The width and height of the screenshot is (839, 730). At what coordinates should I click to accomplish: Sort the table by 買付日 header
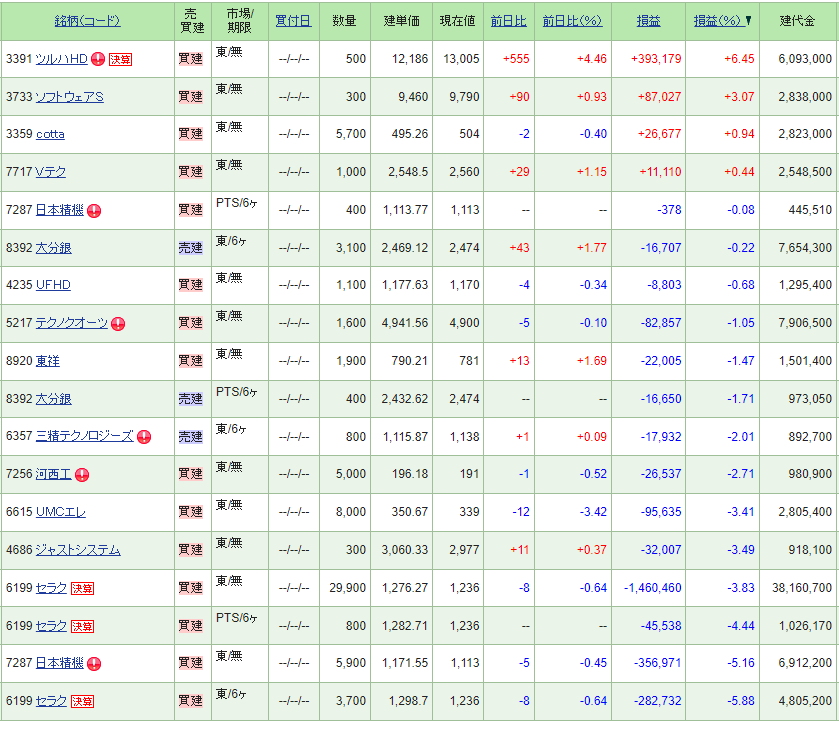[x=293, y=21]
